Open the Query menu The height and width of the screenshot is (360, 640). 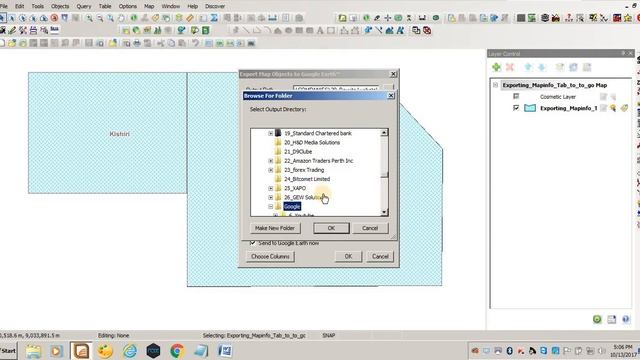click(84, 6)
